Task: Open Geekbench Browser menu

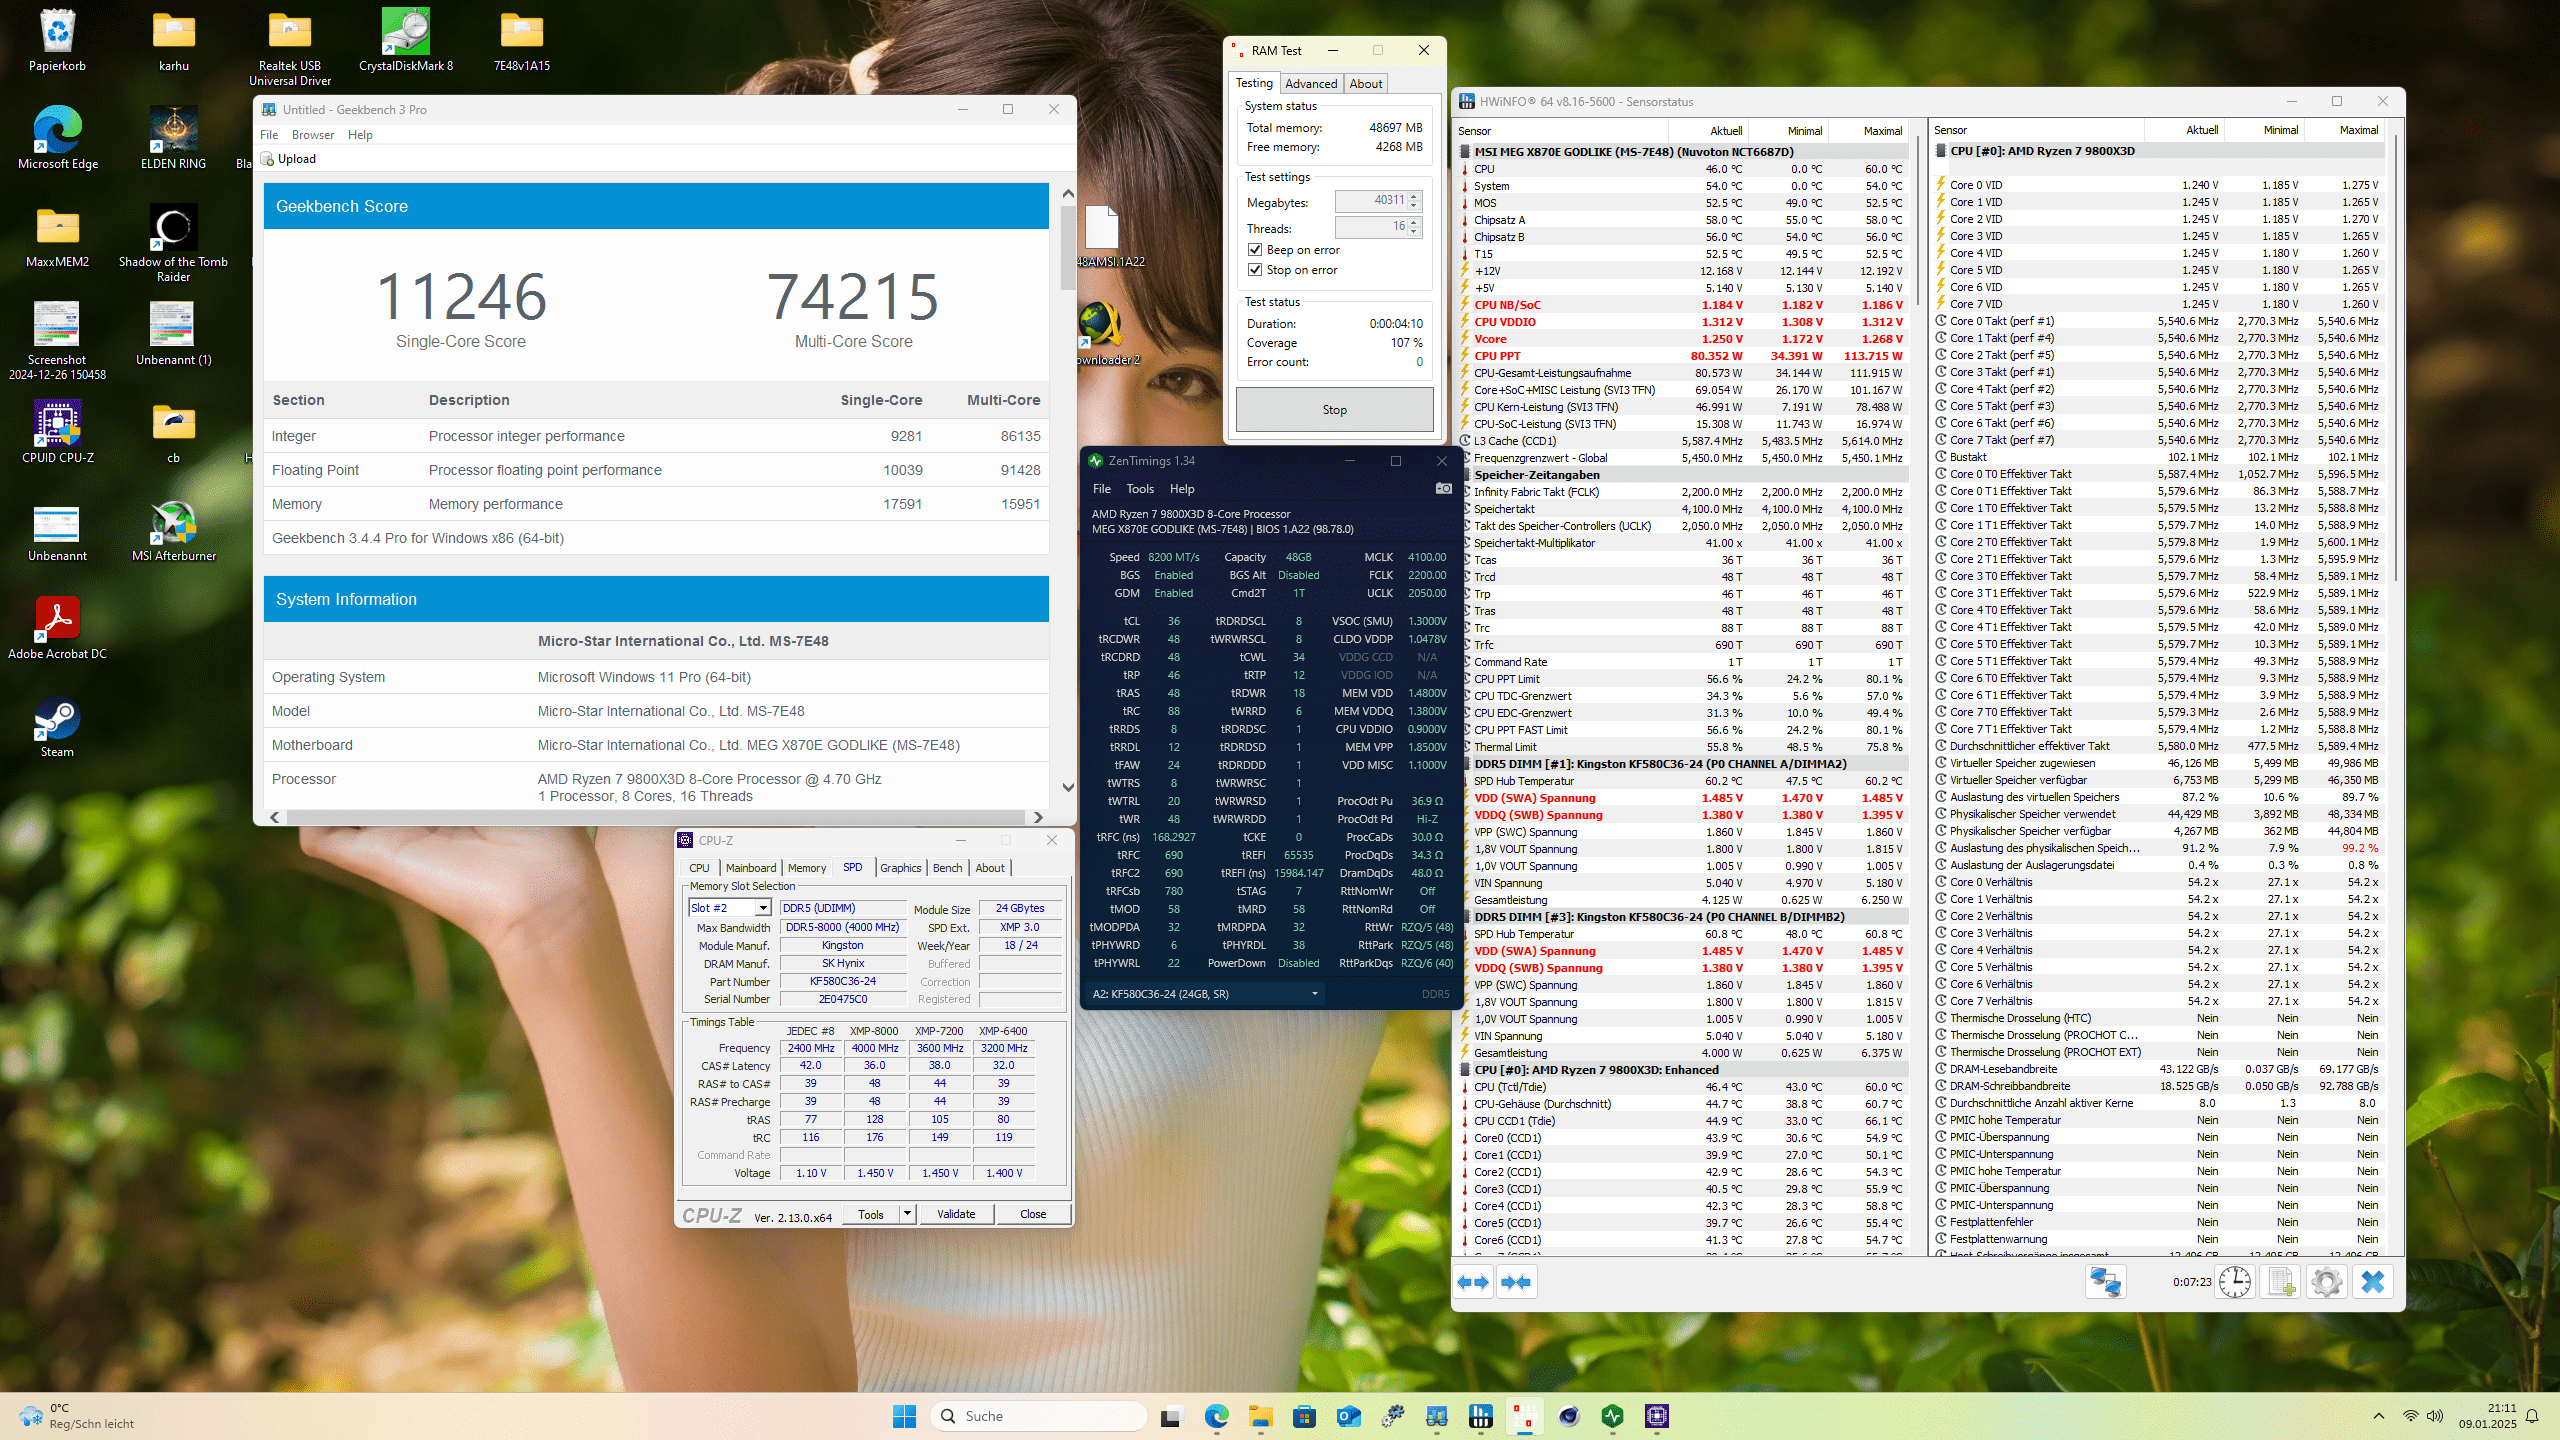Action: [x=313, y=135]
